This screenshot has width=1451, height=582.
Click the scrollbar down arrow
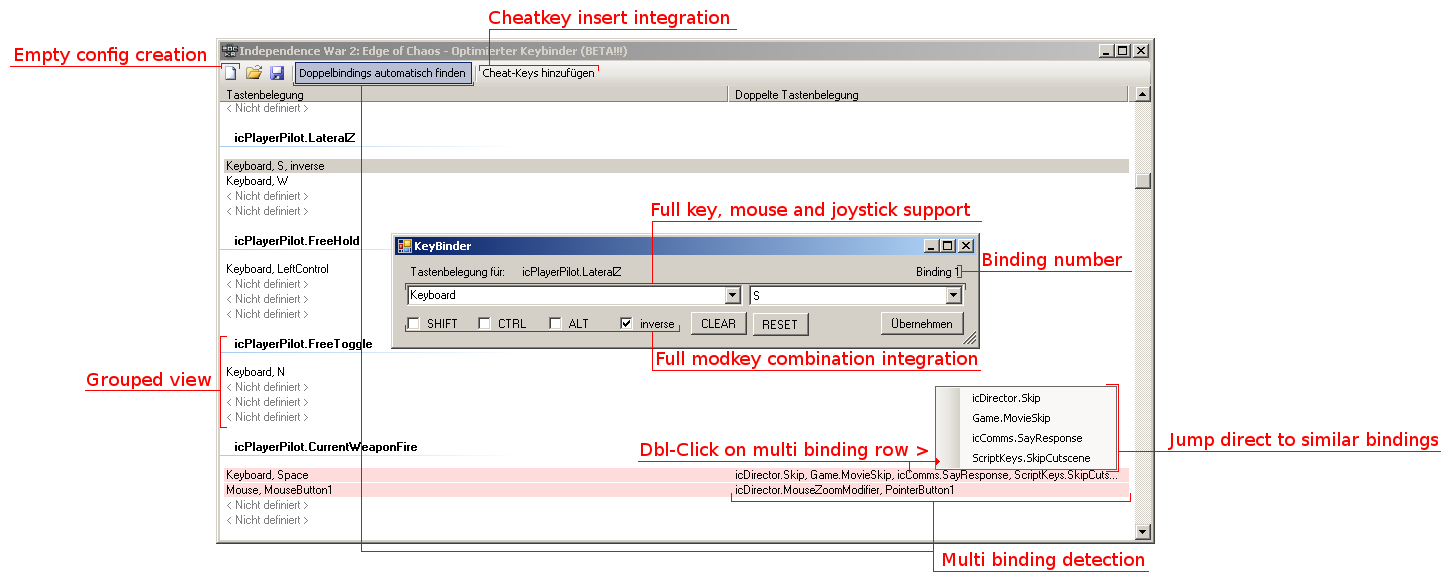coord(1143,532)
